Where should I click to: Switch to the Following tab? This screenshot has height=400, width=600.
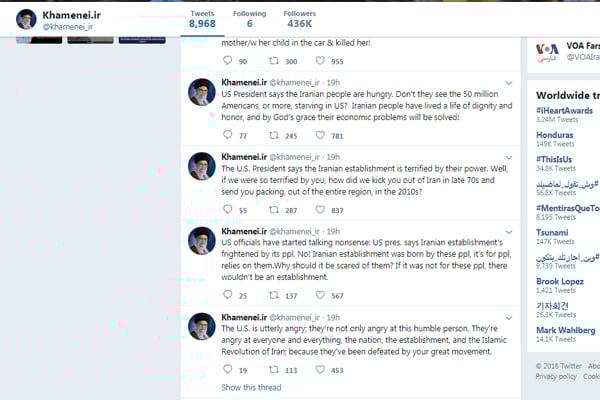pos(249,19)
